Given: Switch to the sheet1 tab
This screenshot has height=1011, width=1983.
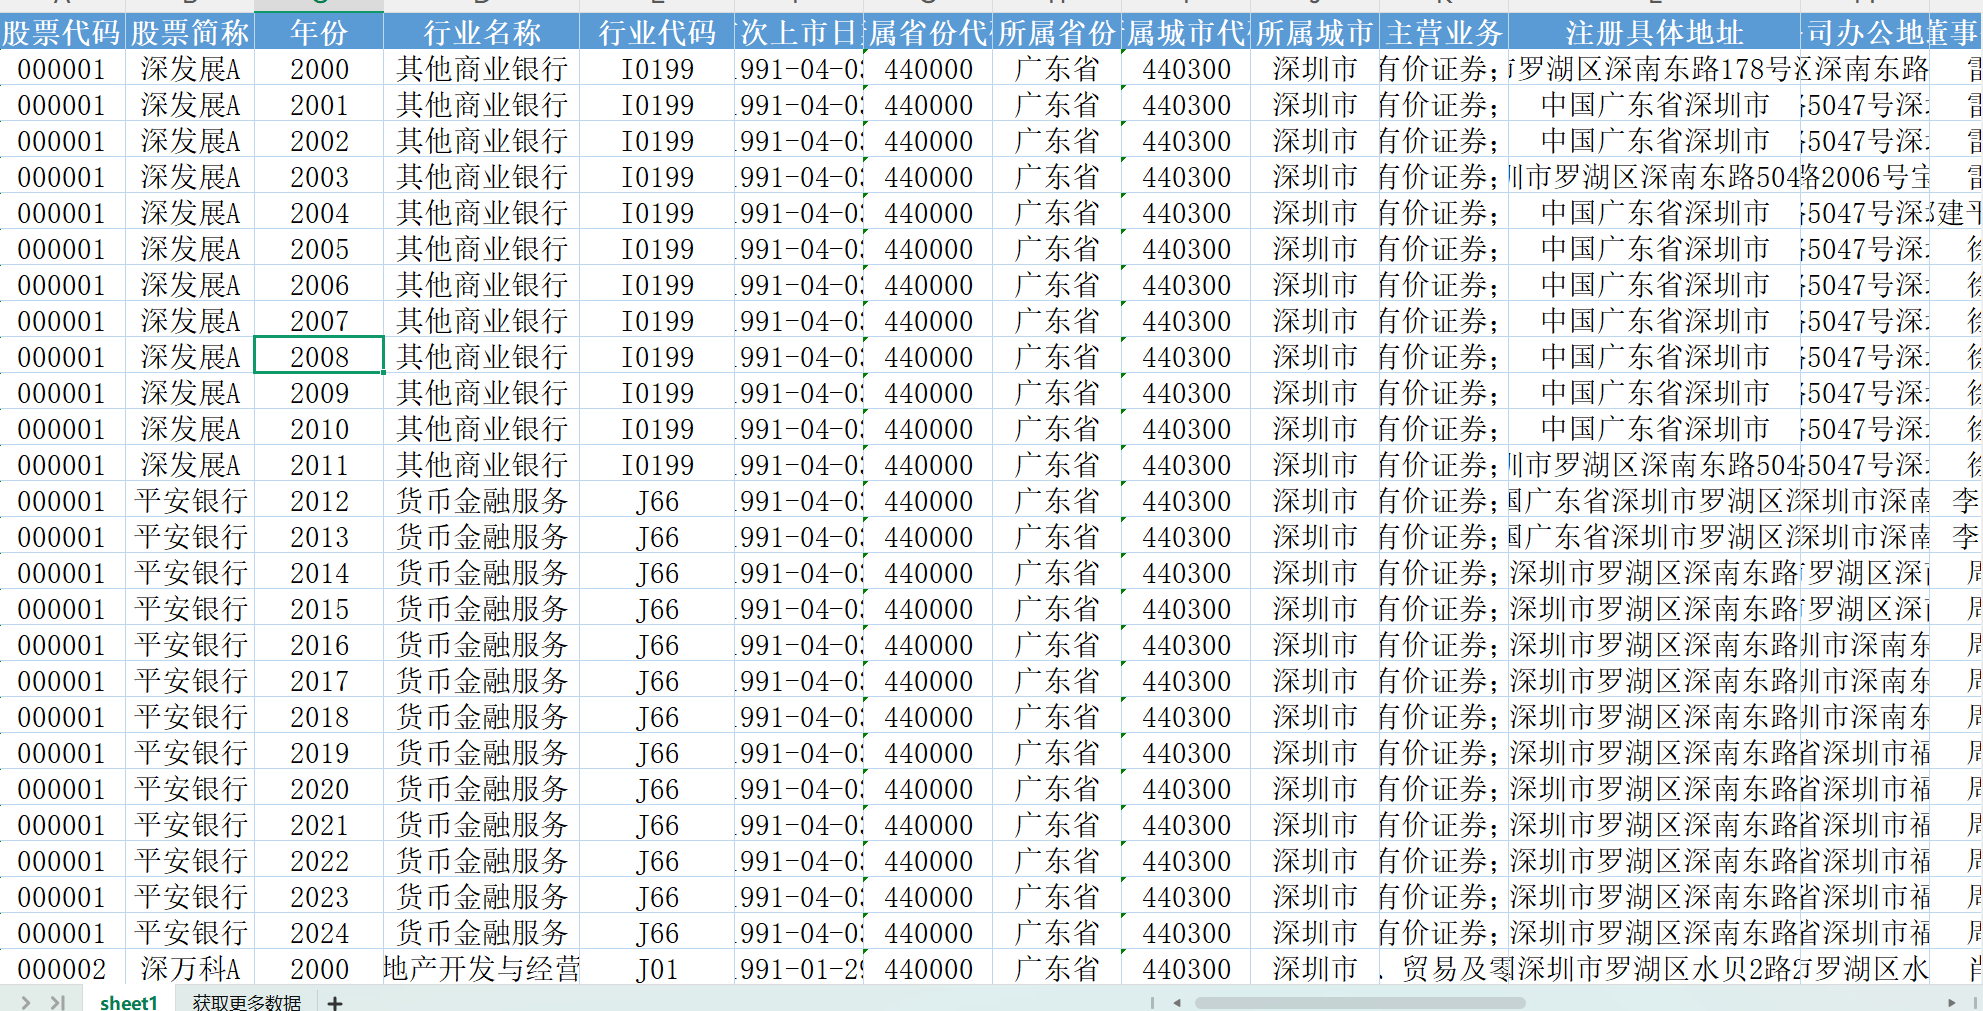Looking at the screenshot, I should click(129, 1002).
